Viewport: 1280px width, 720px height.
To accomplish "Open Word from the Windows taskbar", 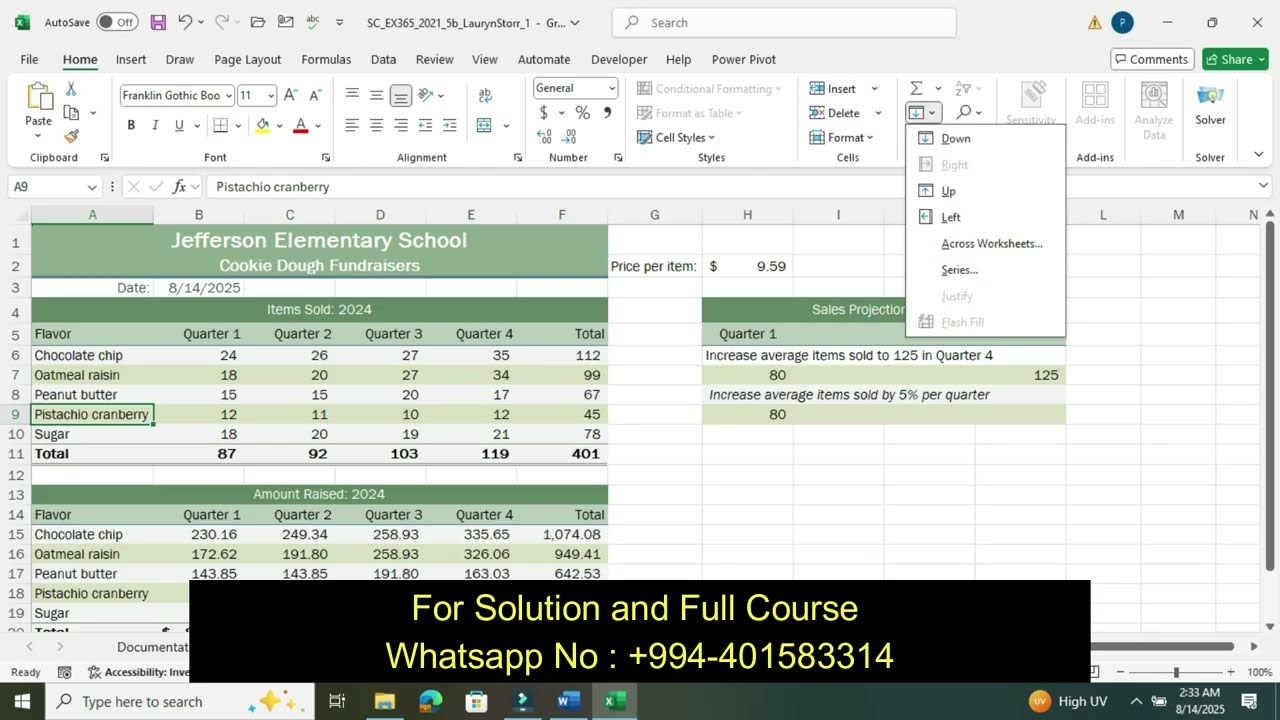I will tap(569, 701).
